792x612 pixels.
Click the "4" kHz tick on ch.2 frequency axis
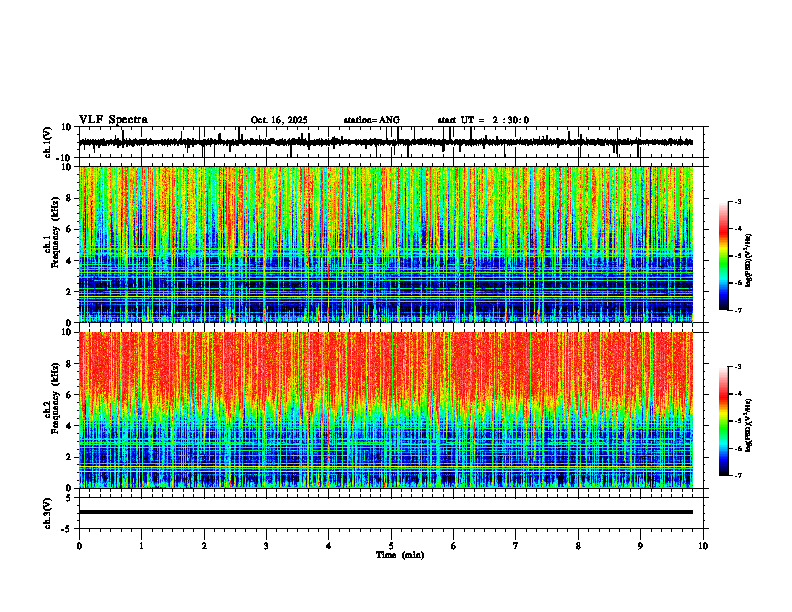coord(69,426)
